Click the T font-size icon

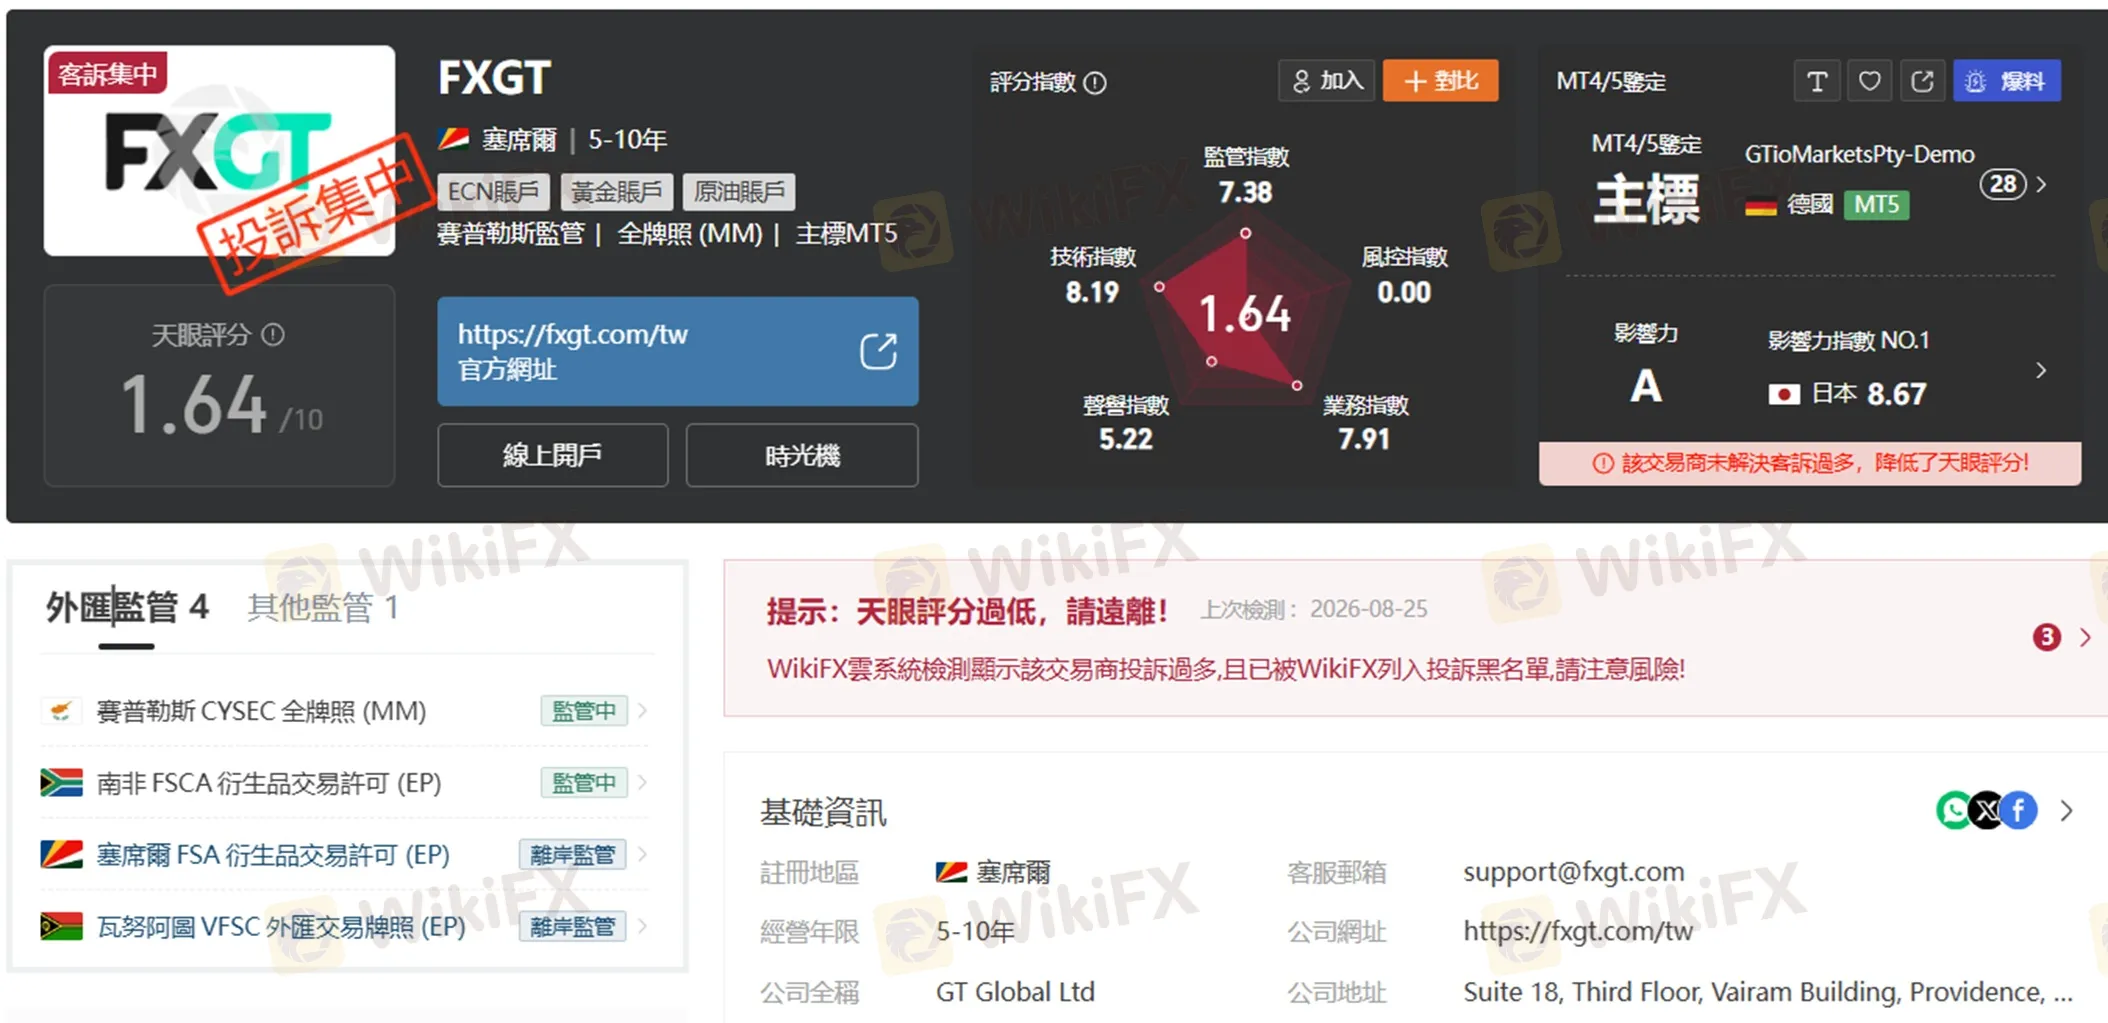pos(1817,81)
